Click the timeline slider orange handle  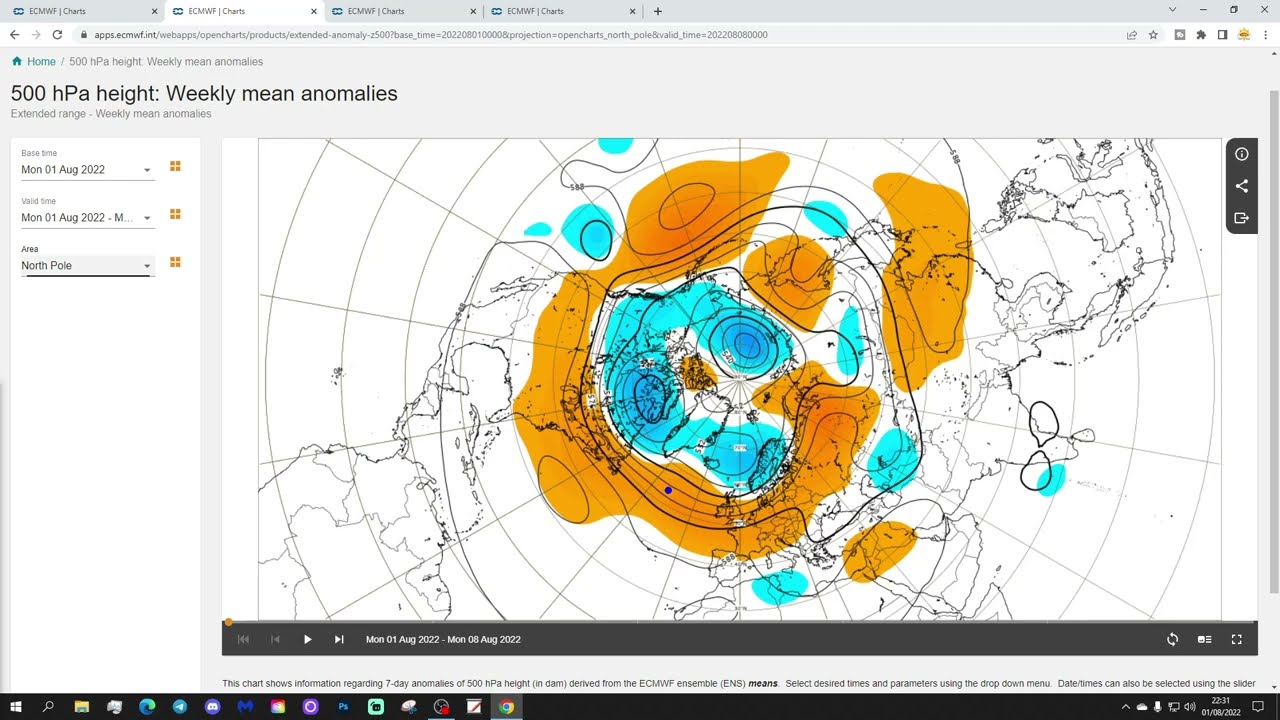click(228, 622)
